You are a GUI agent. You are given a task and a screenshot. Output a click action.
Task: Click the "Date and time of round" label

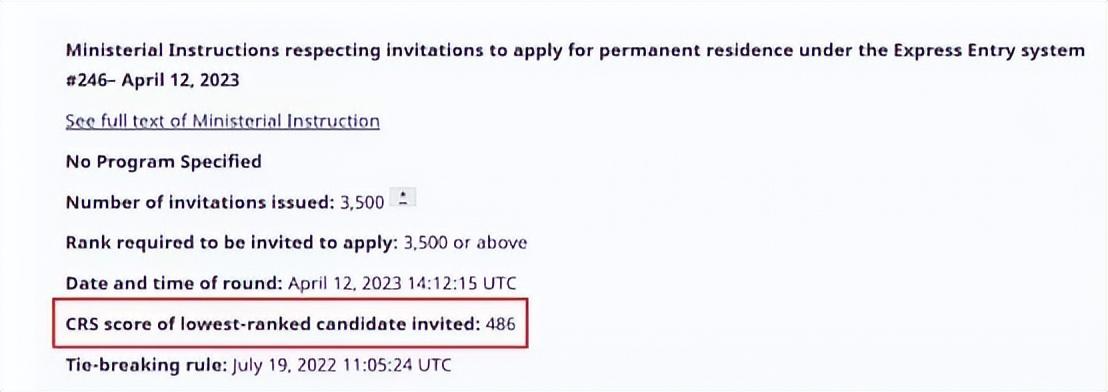(174, 284)
